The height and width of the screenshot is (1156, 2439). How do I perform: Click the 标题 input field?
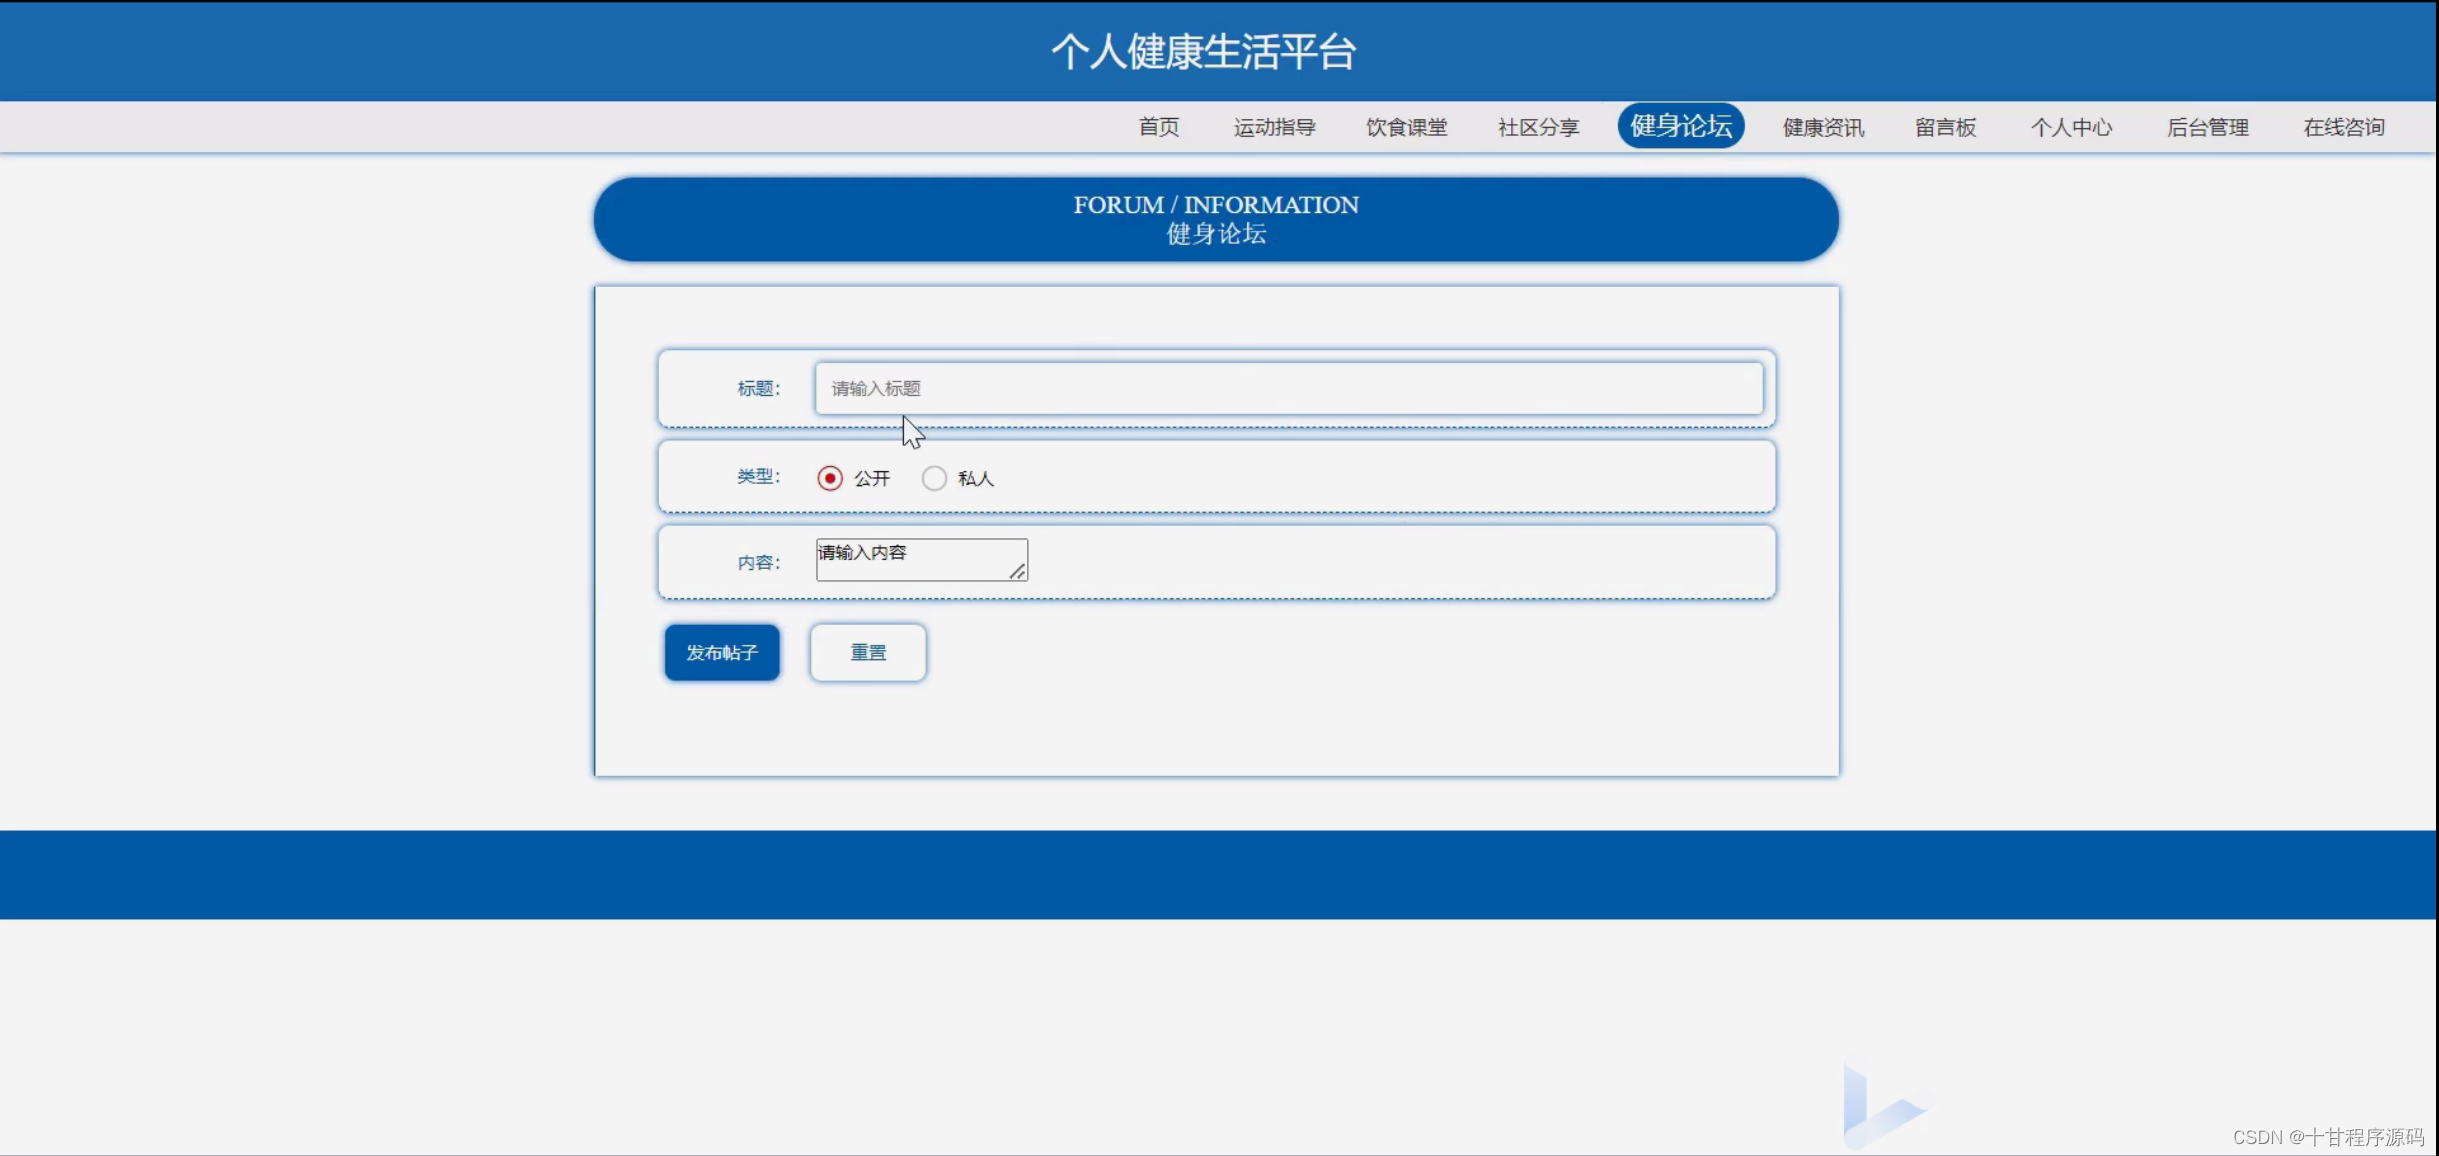pyautogui.click(x=1288, y=388)
